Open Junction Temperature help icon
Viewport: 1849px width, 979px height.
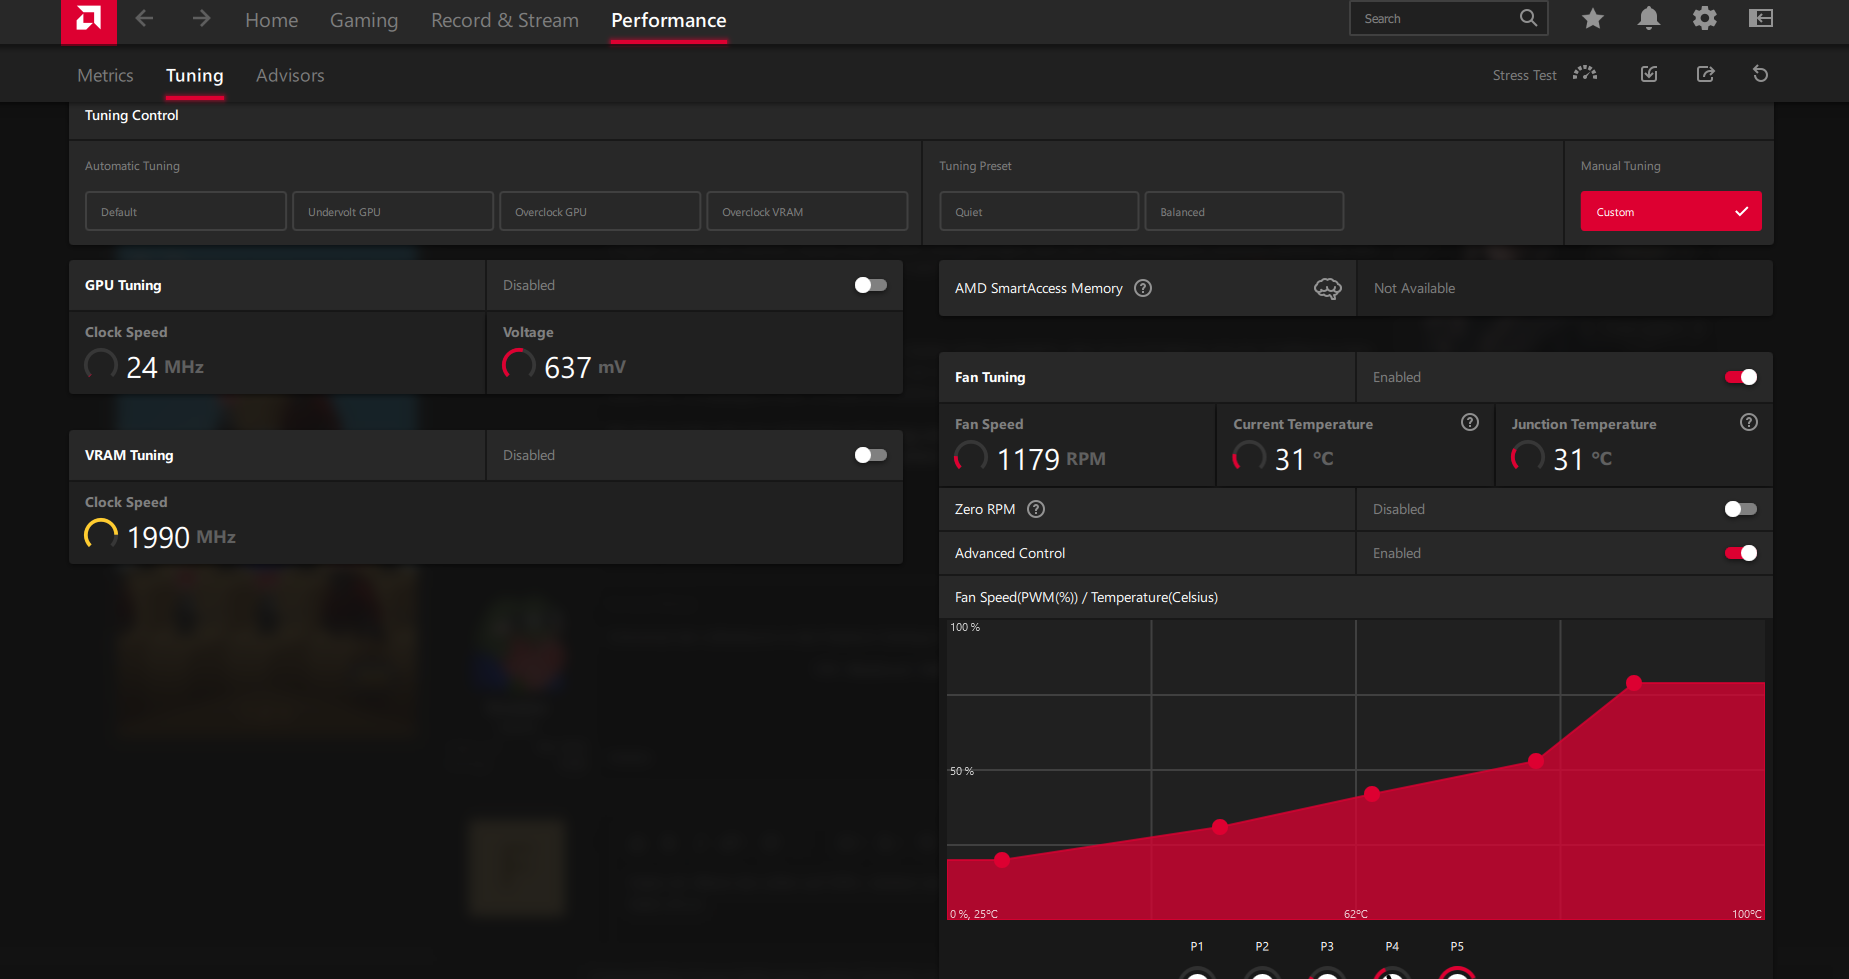(1749, 422)
